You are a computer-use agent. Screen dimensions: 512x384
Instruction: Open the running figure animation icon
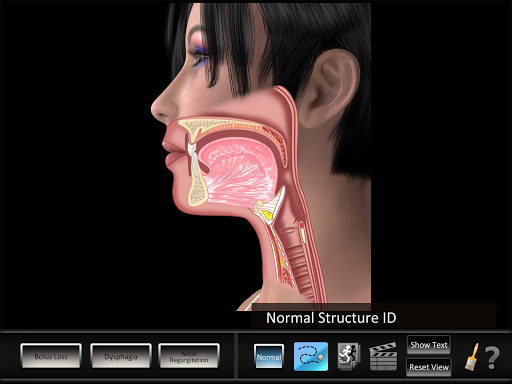349,356
